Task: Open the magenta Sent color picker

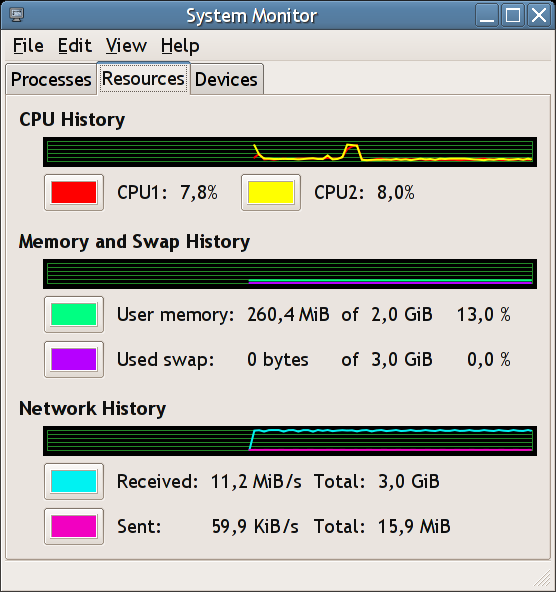Action: pyautogui.click(x=74, y=526)
